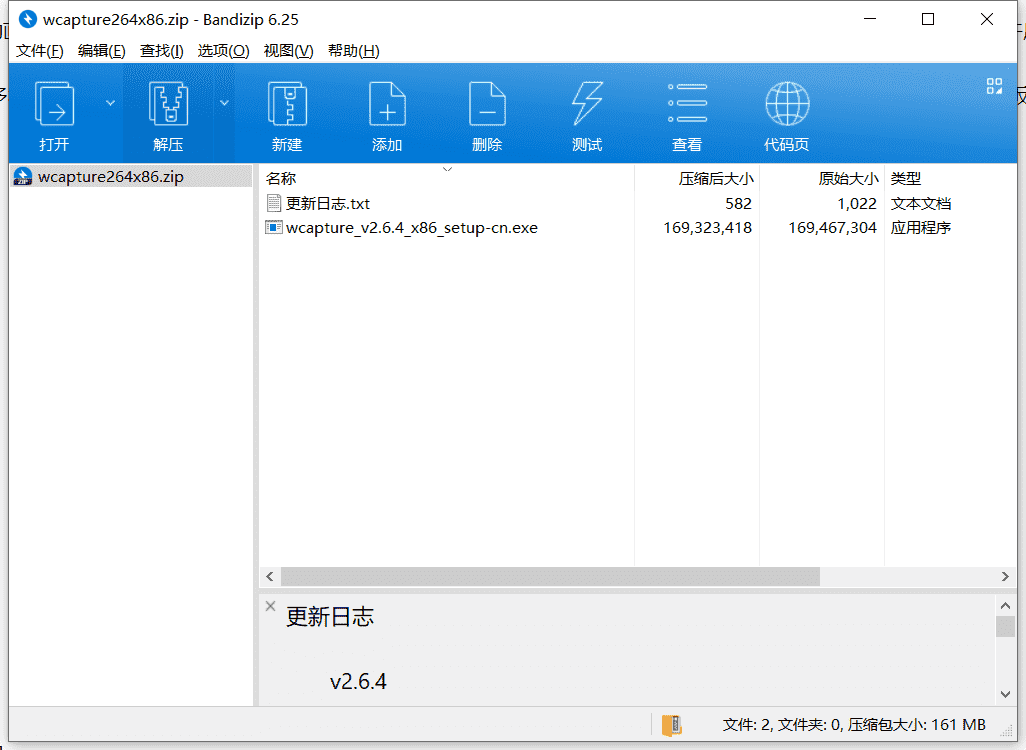
Task: Click the 更新日志 heading in the preview
Action: [x=330, y=616]
